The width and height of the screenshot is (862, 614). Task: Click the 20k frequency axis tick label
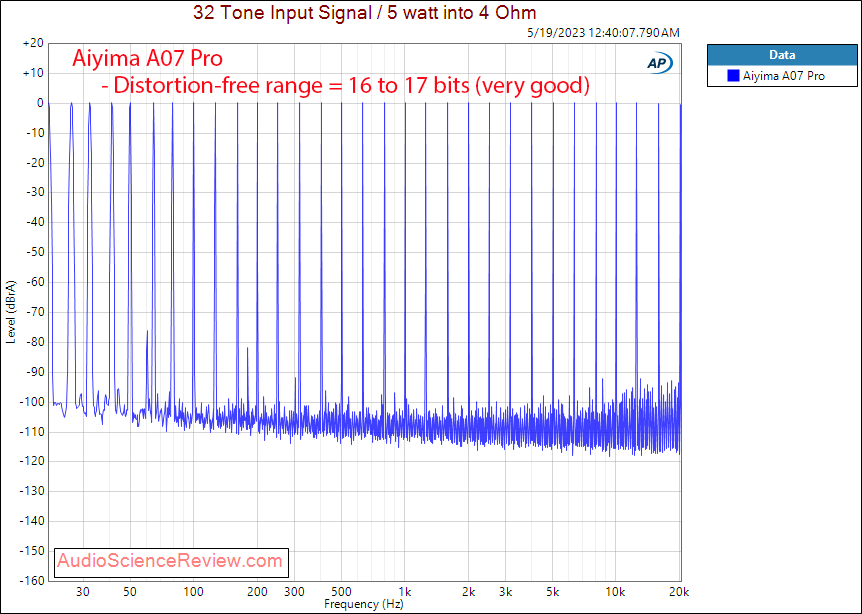pos(679,592)
